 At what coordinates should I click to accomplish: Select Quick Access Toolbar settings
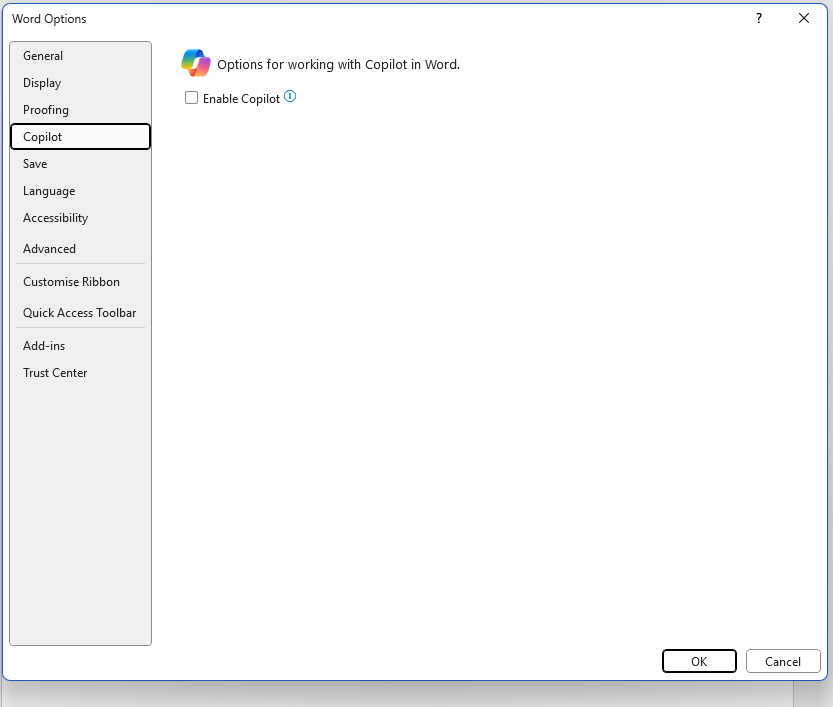[81, 313]
